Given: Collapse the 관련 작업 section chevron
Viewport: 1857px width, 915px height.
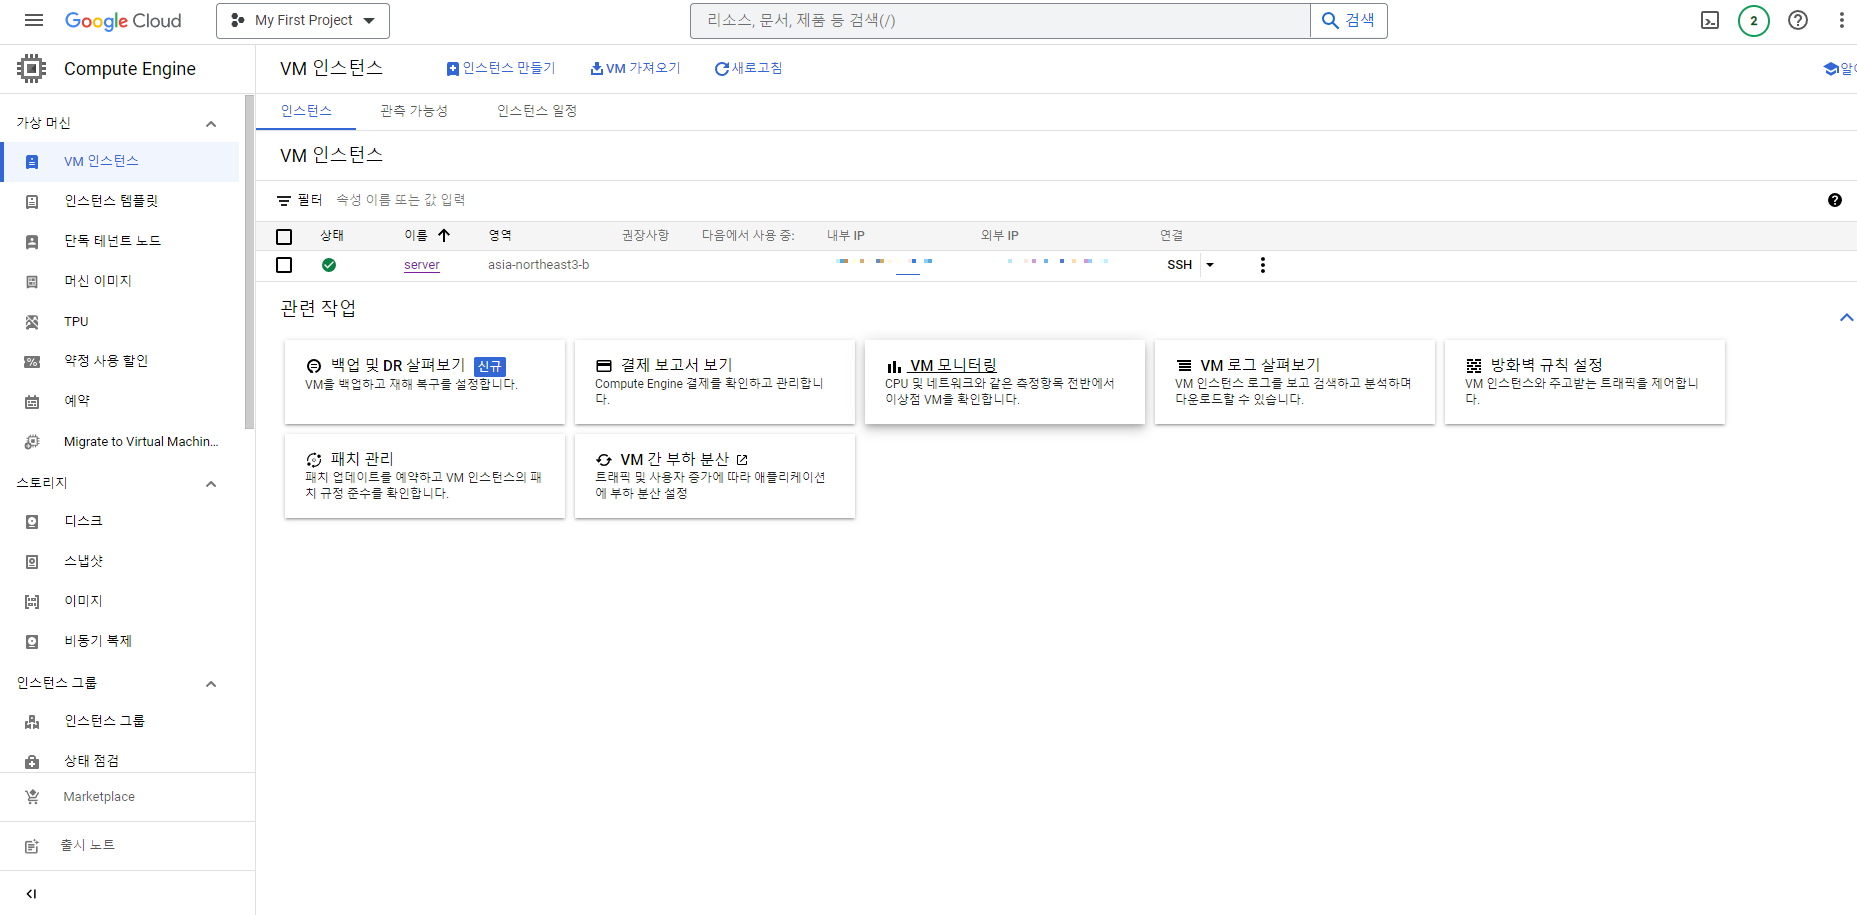Looking at the screenshot, I should (1846, 318).
